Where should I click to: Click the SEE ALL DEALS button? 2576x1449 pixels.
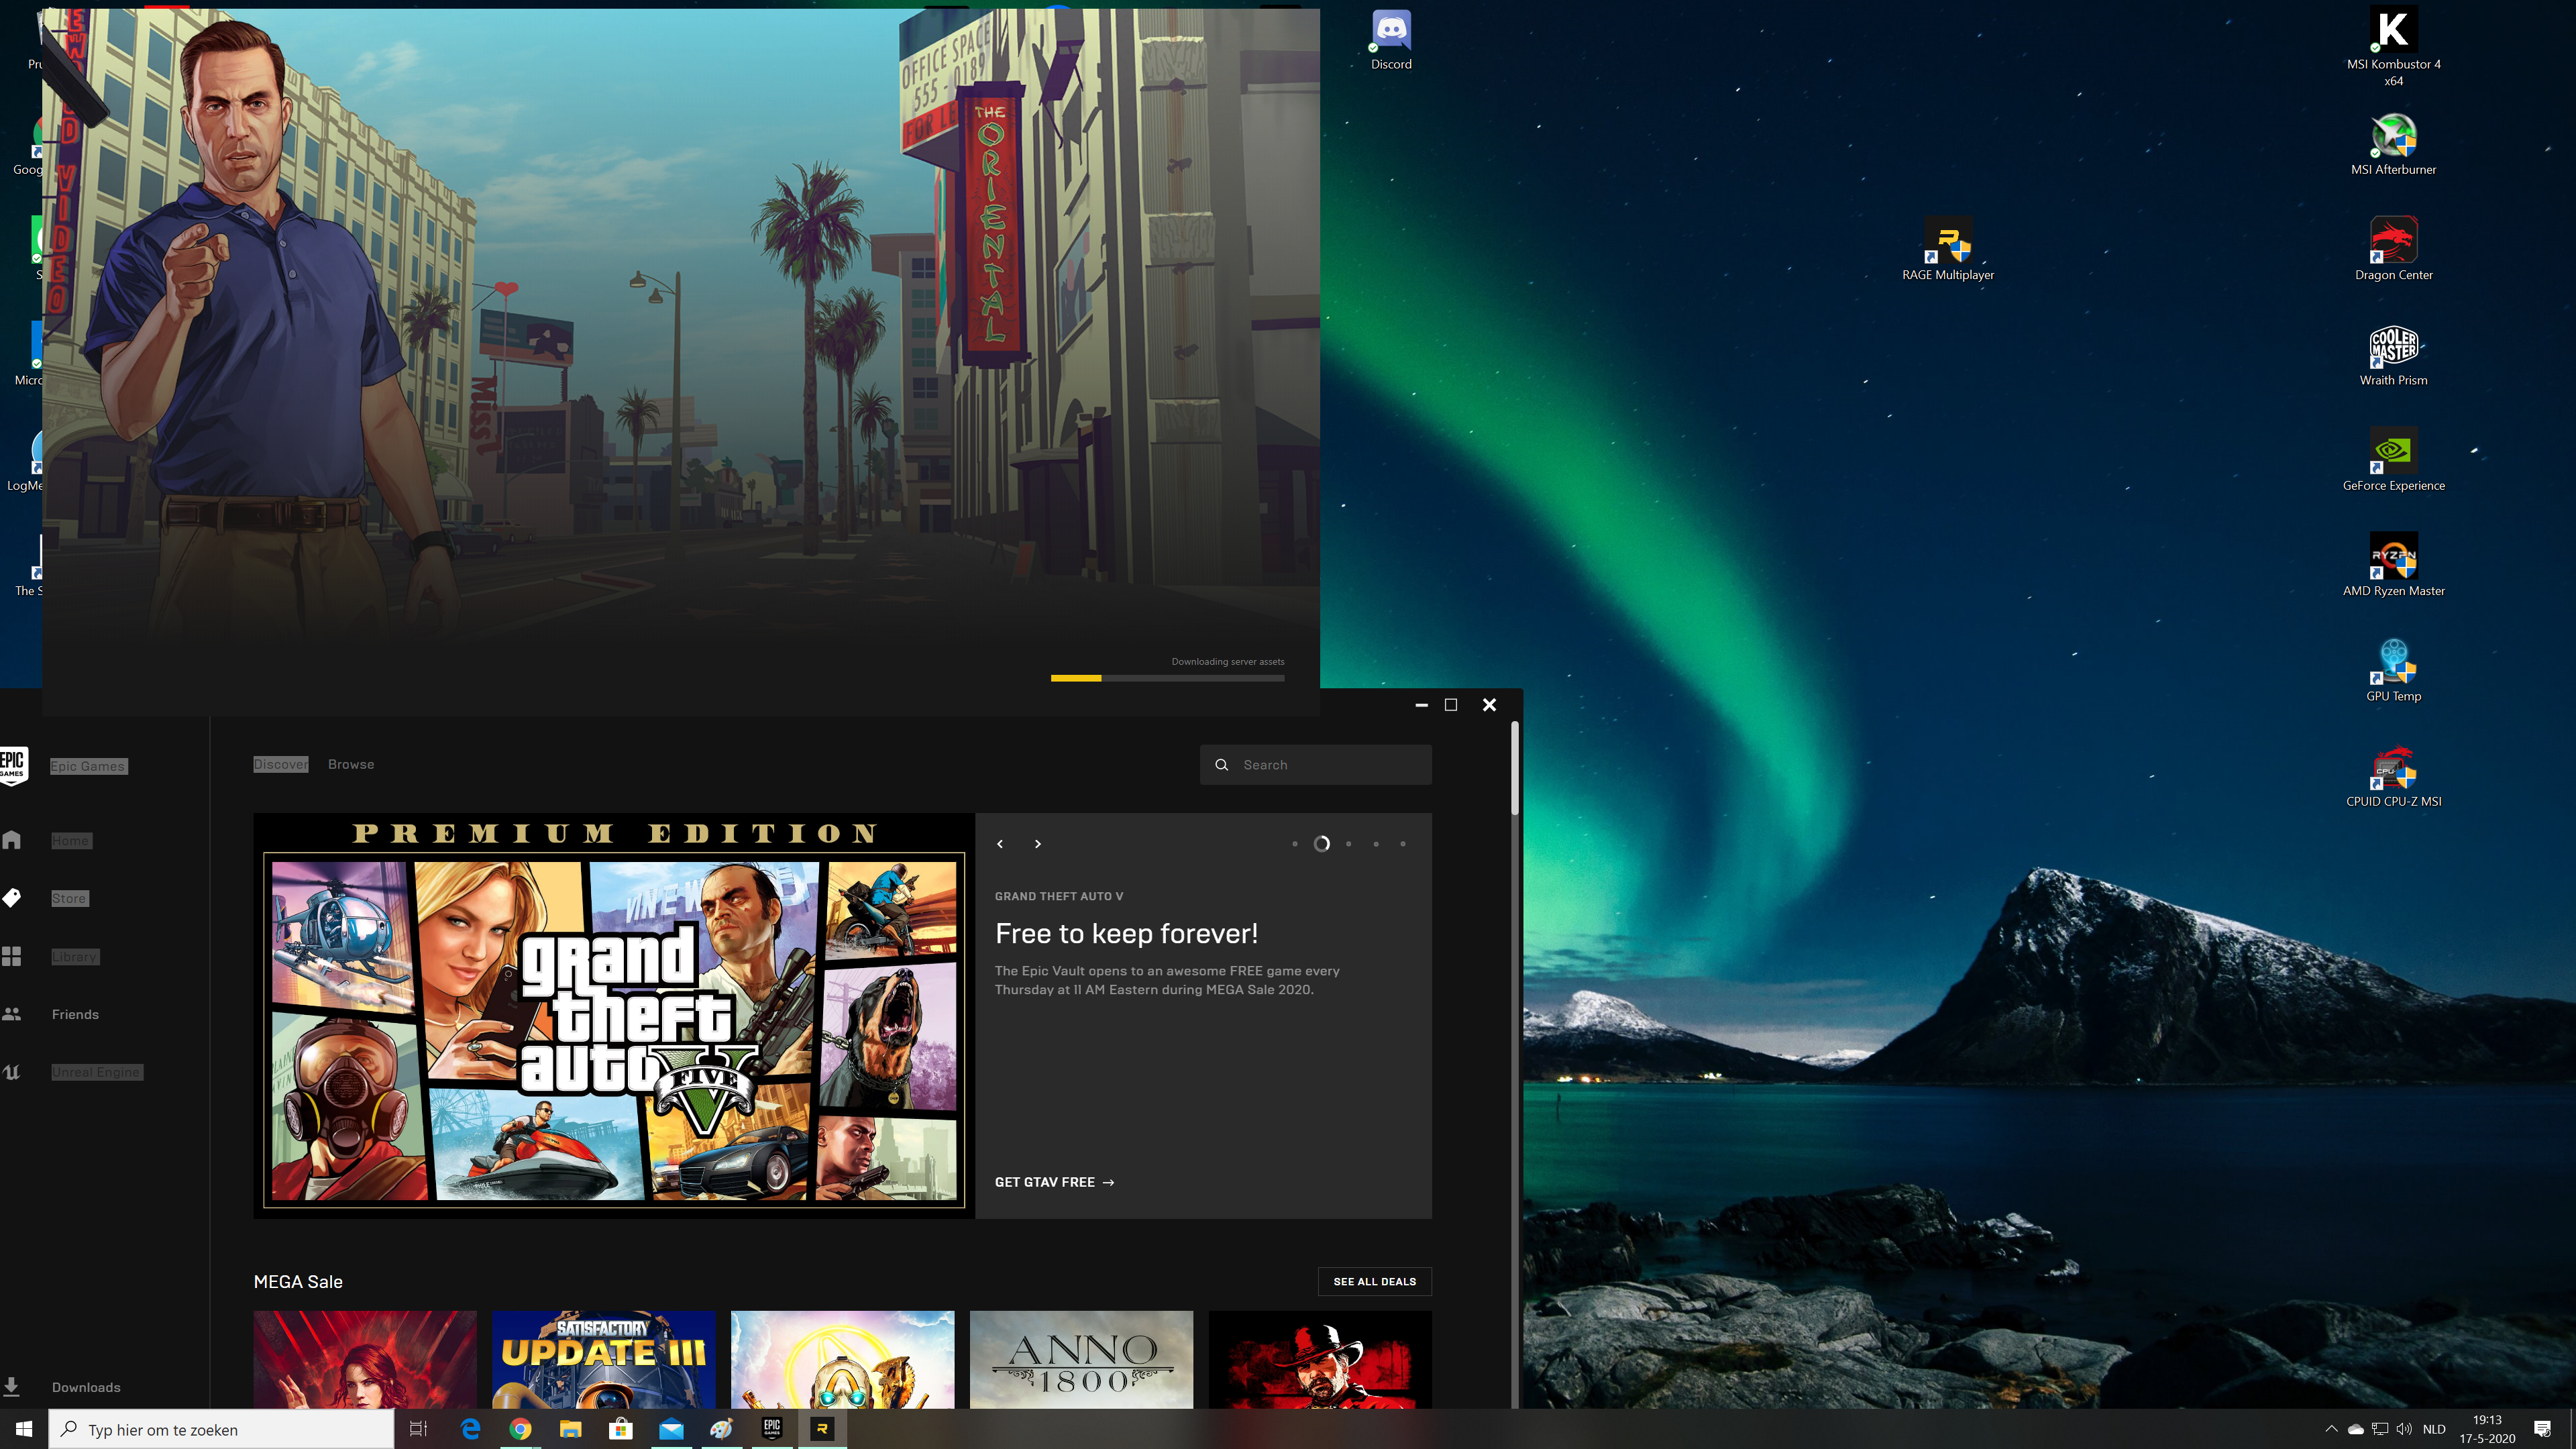pyautogui.click(x=1374, y=1281)
